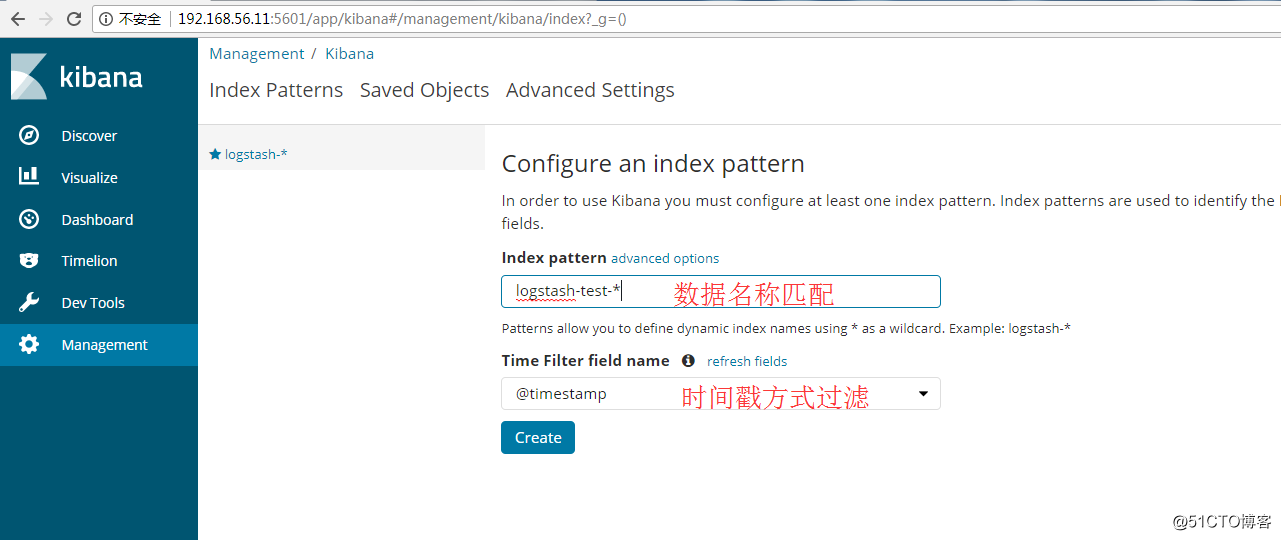
Task: Click the star icon beside logstash-*
Action: [215, 154]
